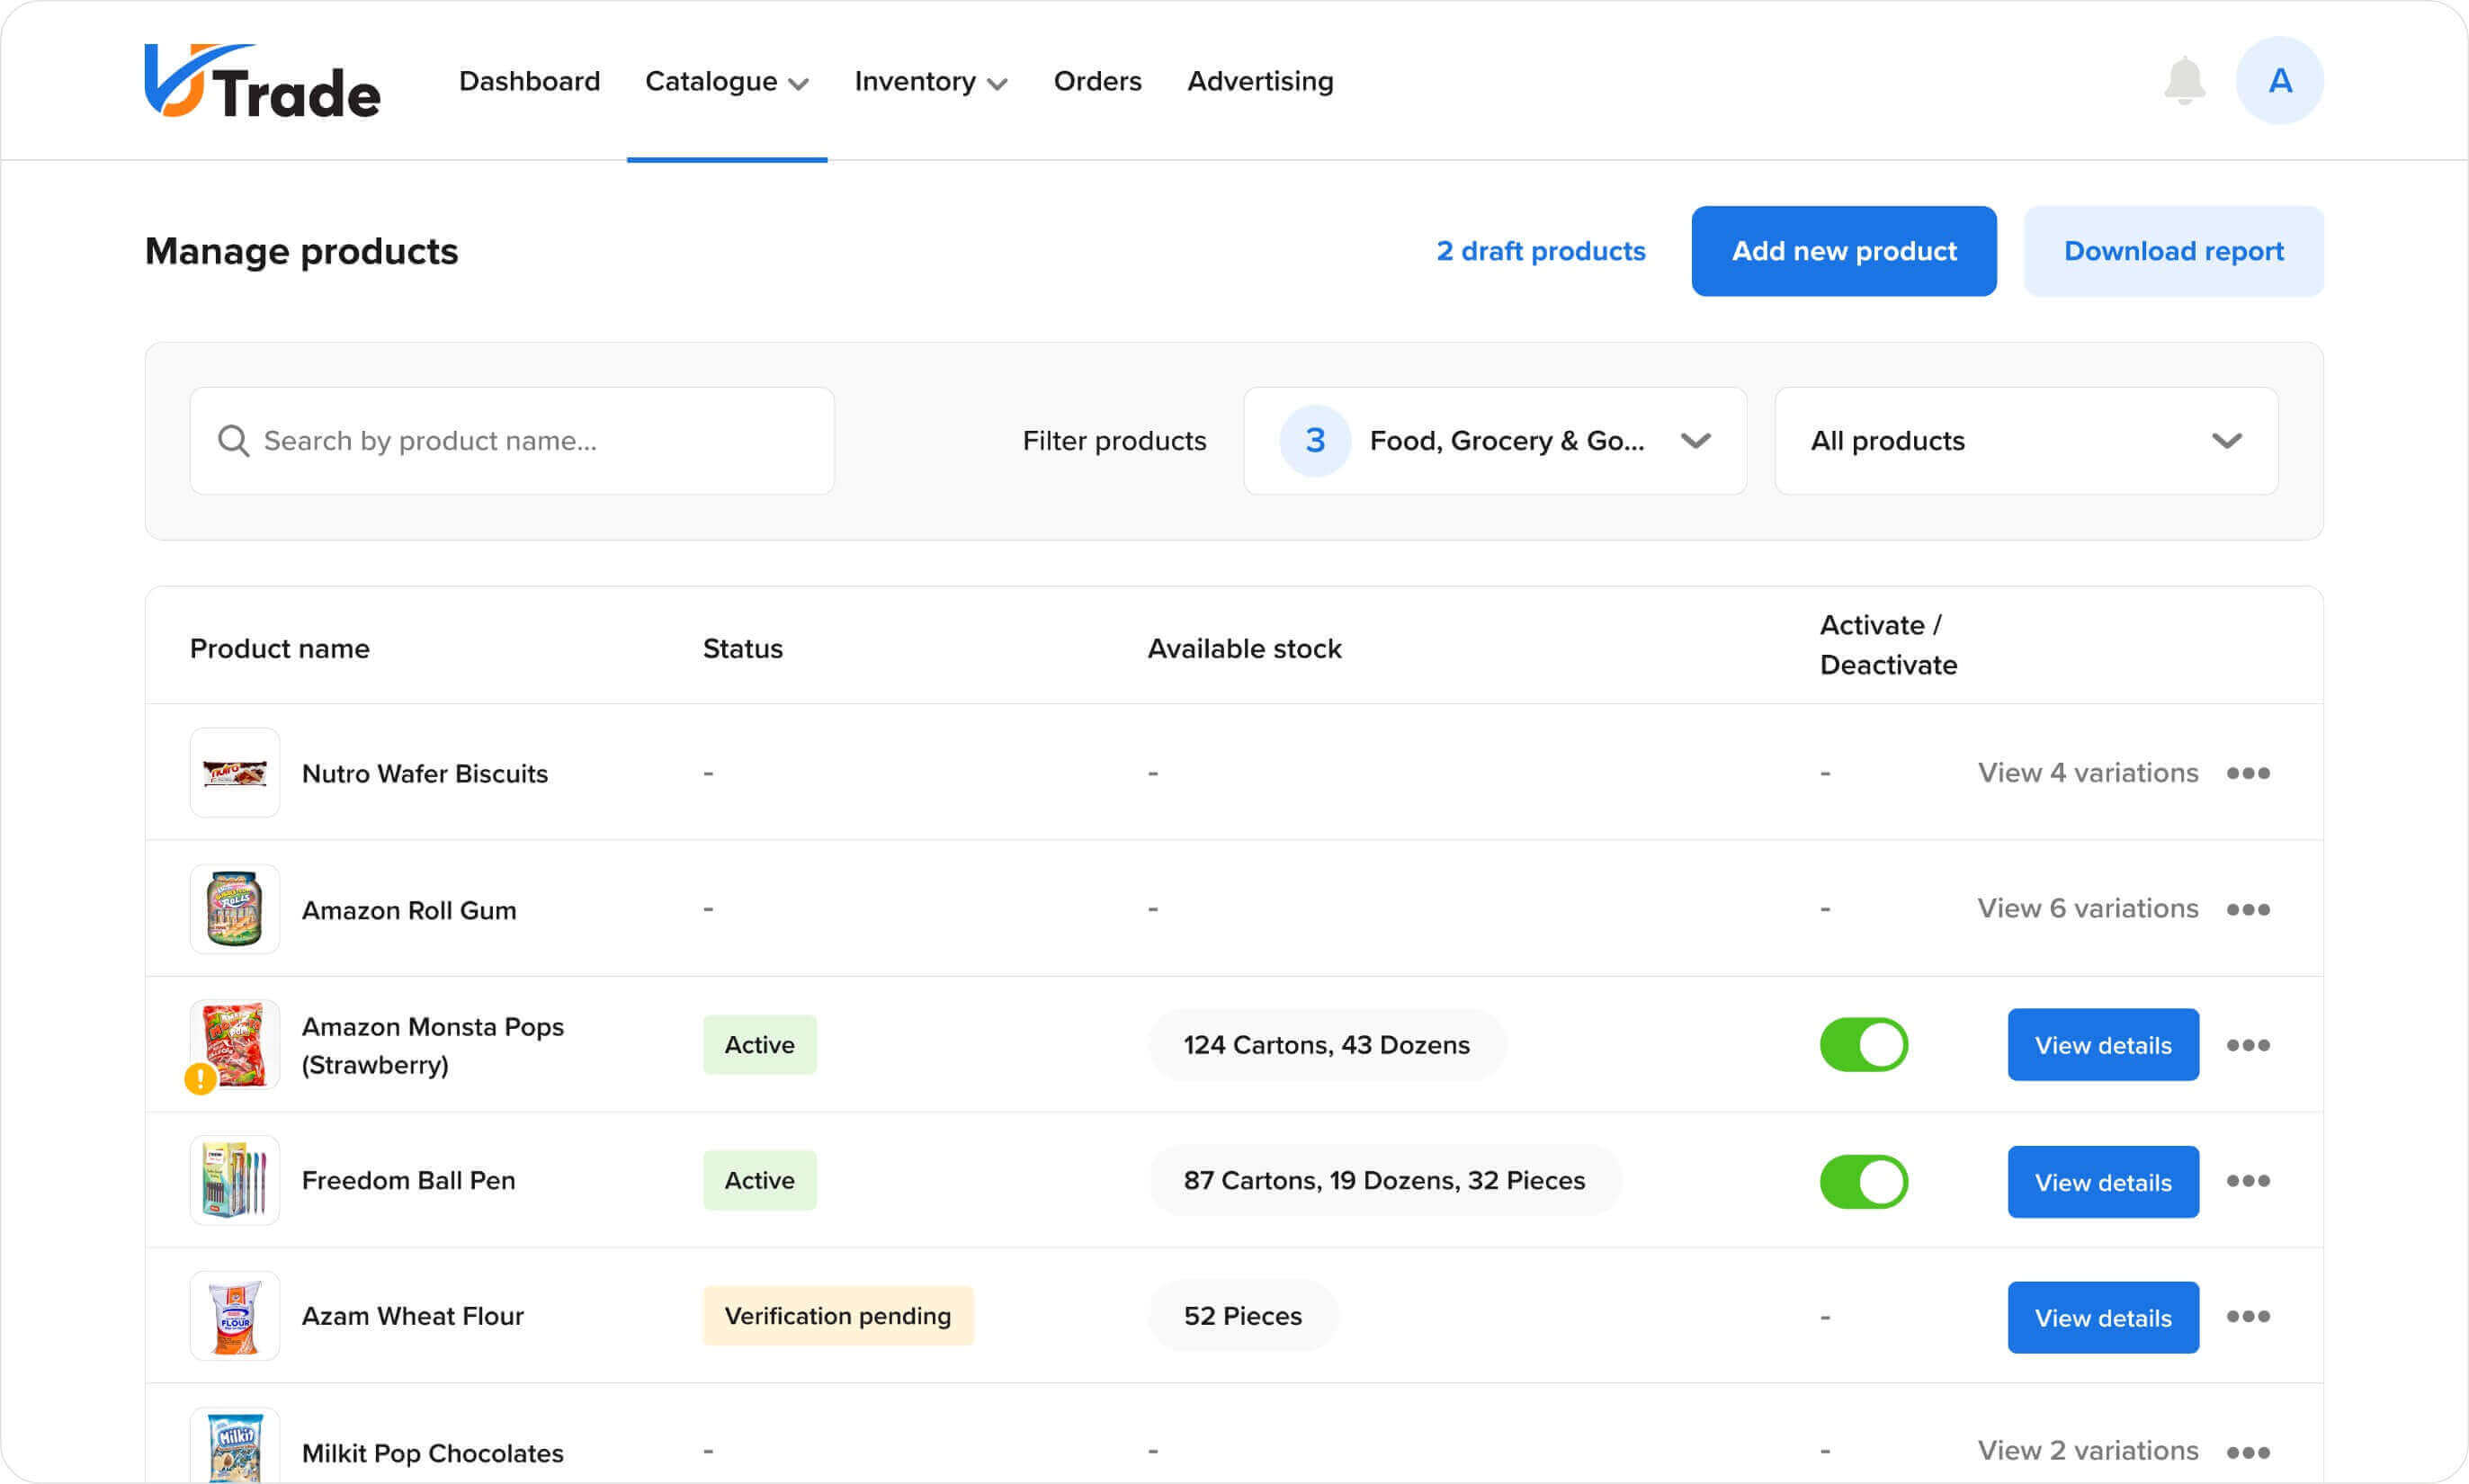Viewport: 2469px width, 1484px height.
Task: Expand the Catalogue dropdown
Action: (726, 81)
